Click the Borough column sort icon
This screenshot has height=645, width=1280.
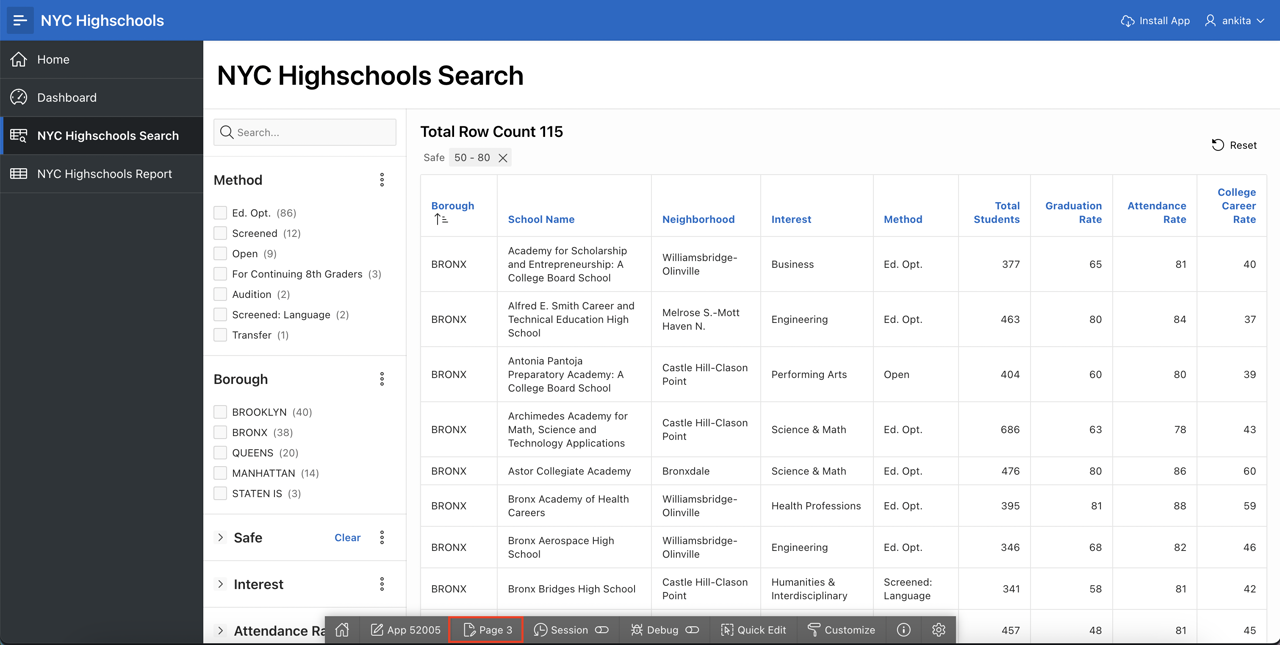pyautogui.click(x=441, y=219)
